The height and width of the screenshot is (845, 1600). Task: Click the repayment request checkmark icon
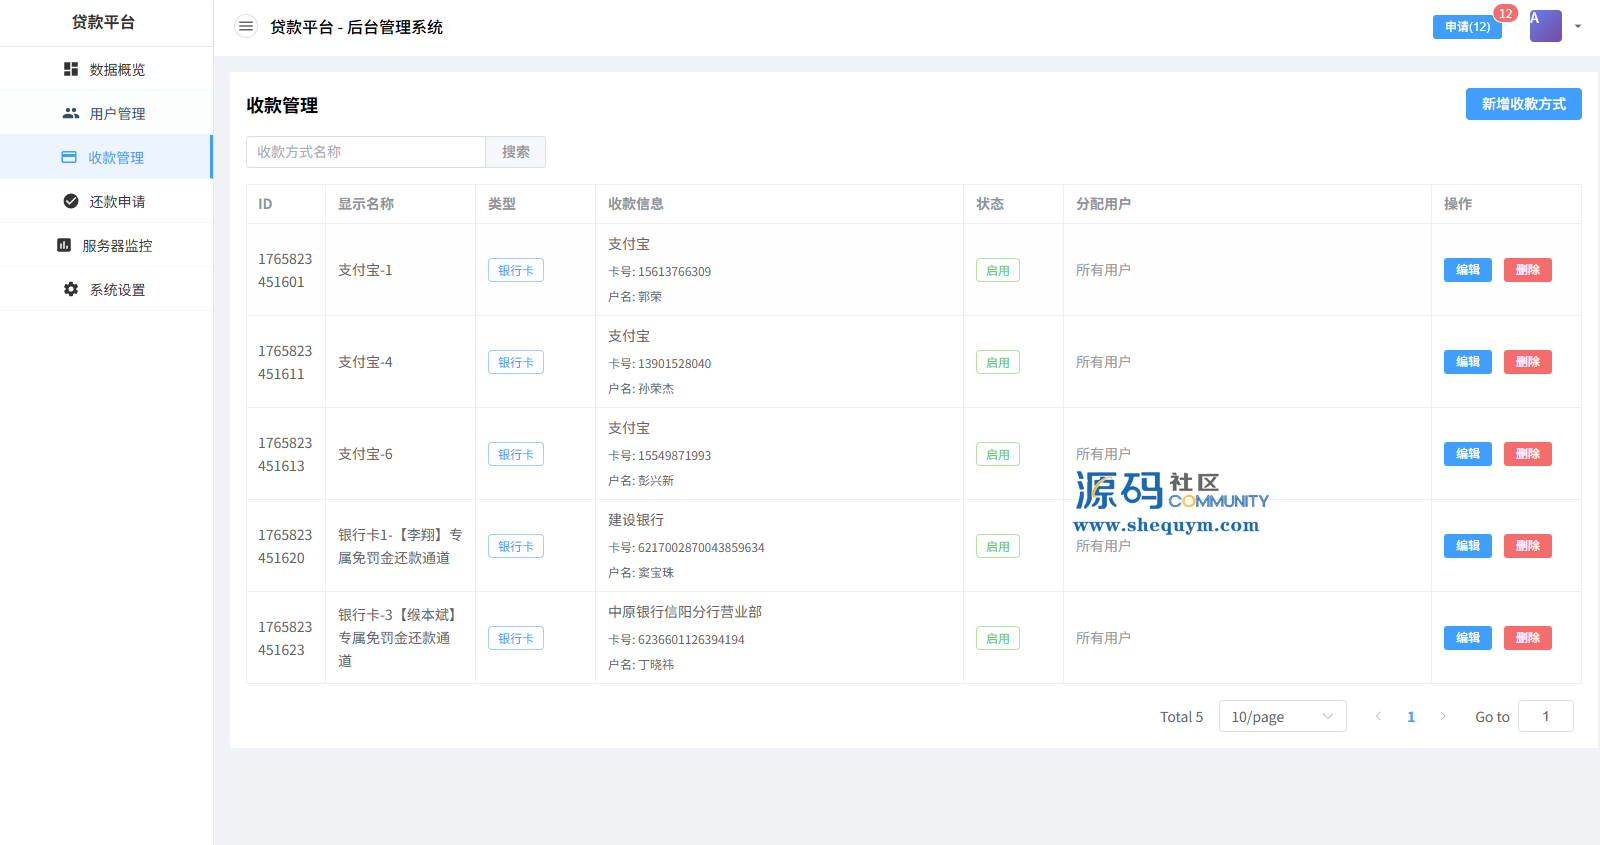[71, 201]
